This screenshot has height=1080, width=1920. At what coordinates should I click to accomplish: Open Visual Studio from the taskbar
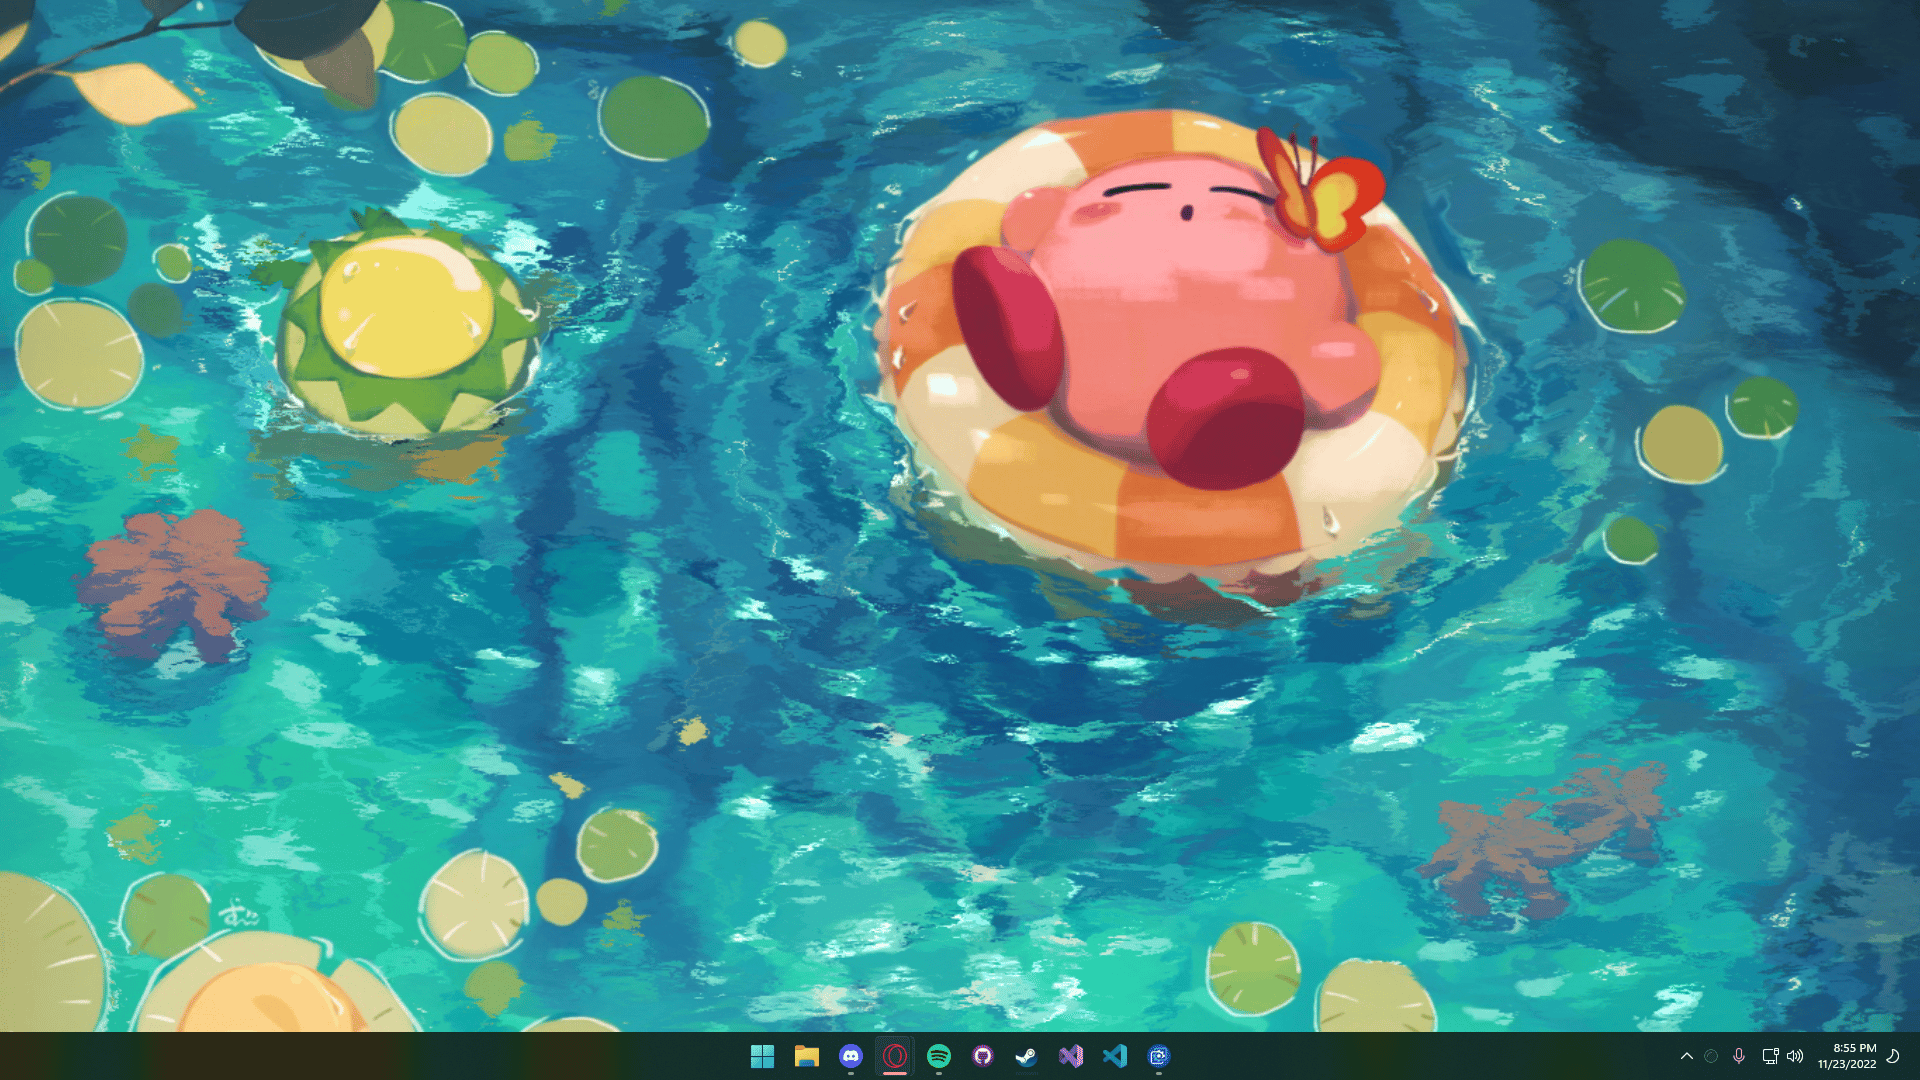click(1072, 1055)
